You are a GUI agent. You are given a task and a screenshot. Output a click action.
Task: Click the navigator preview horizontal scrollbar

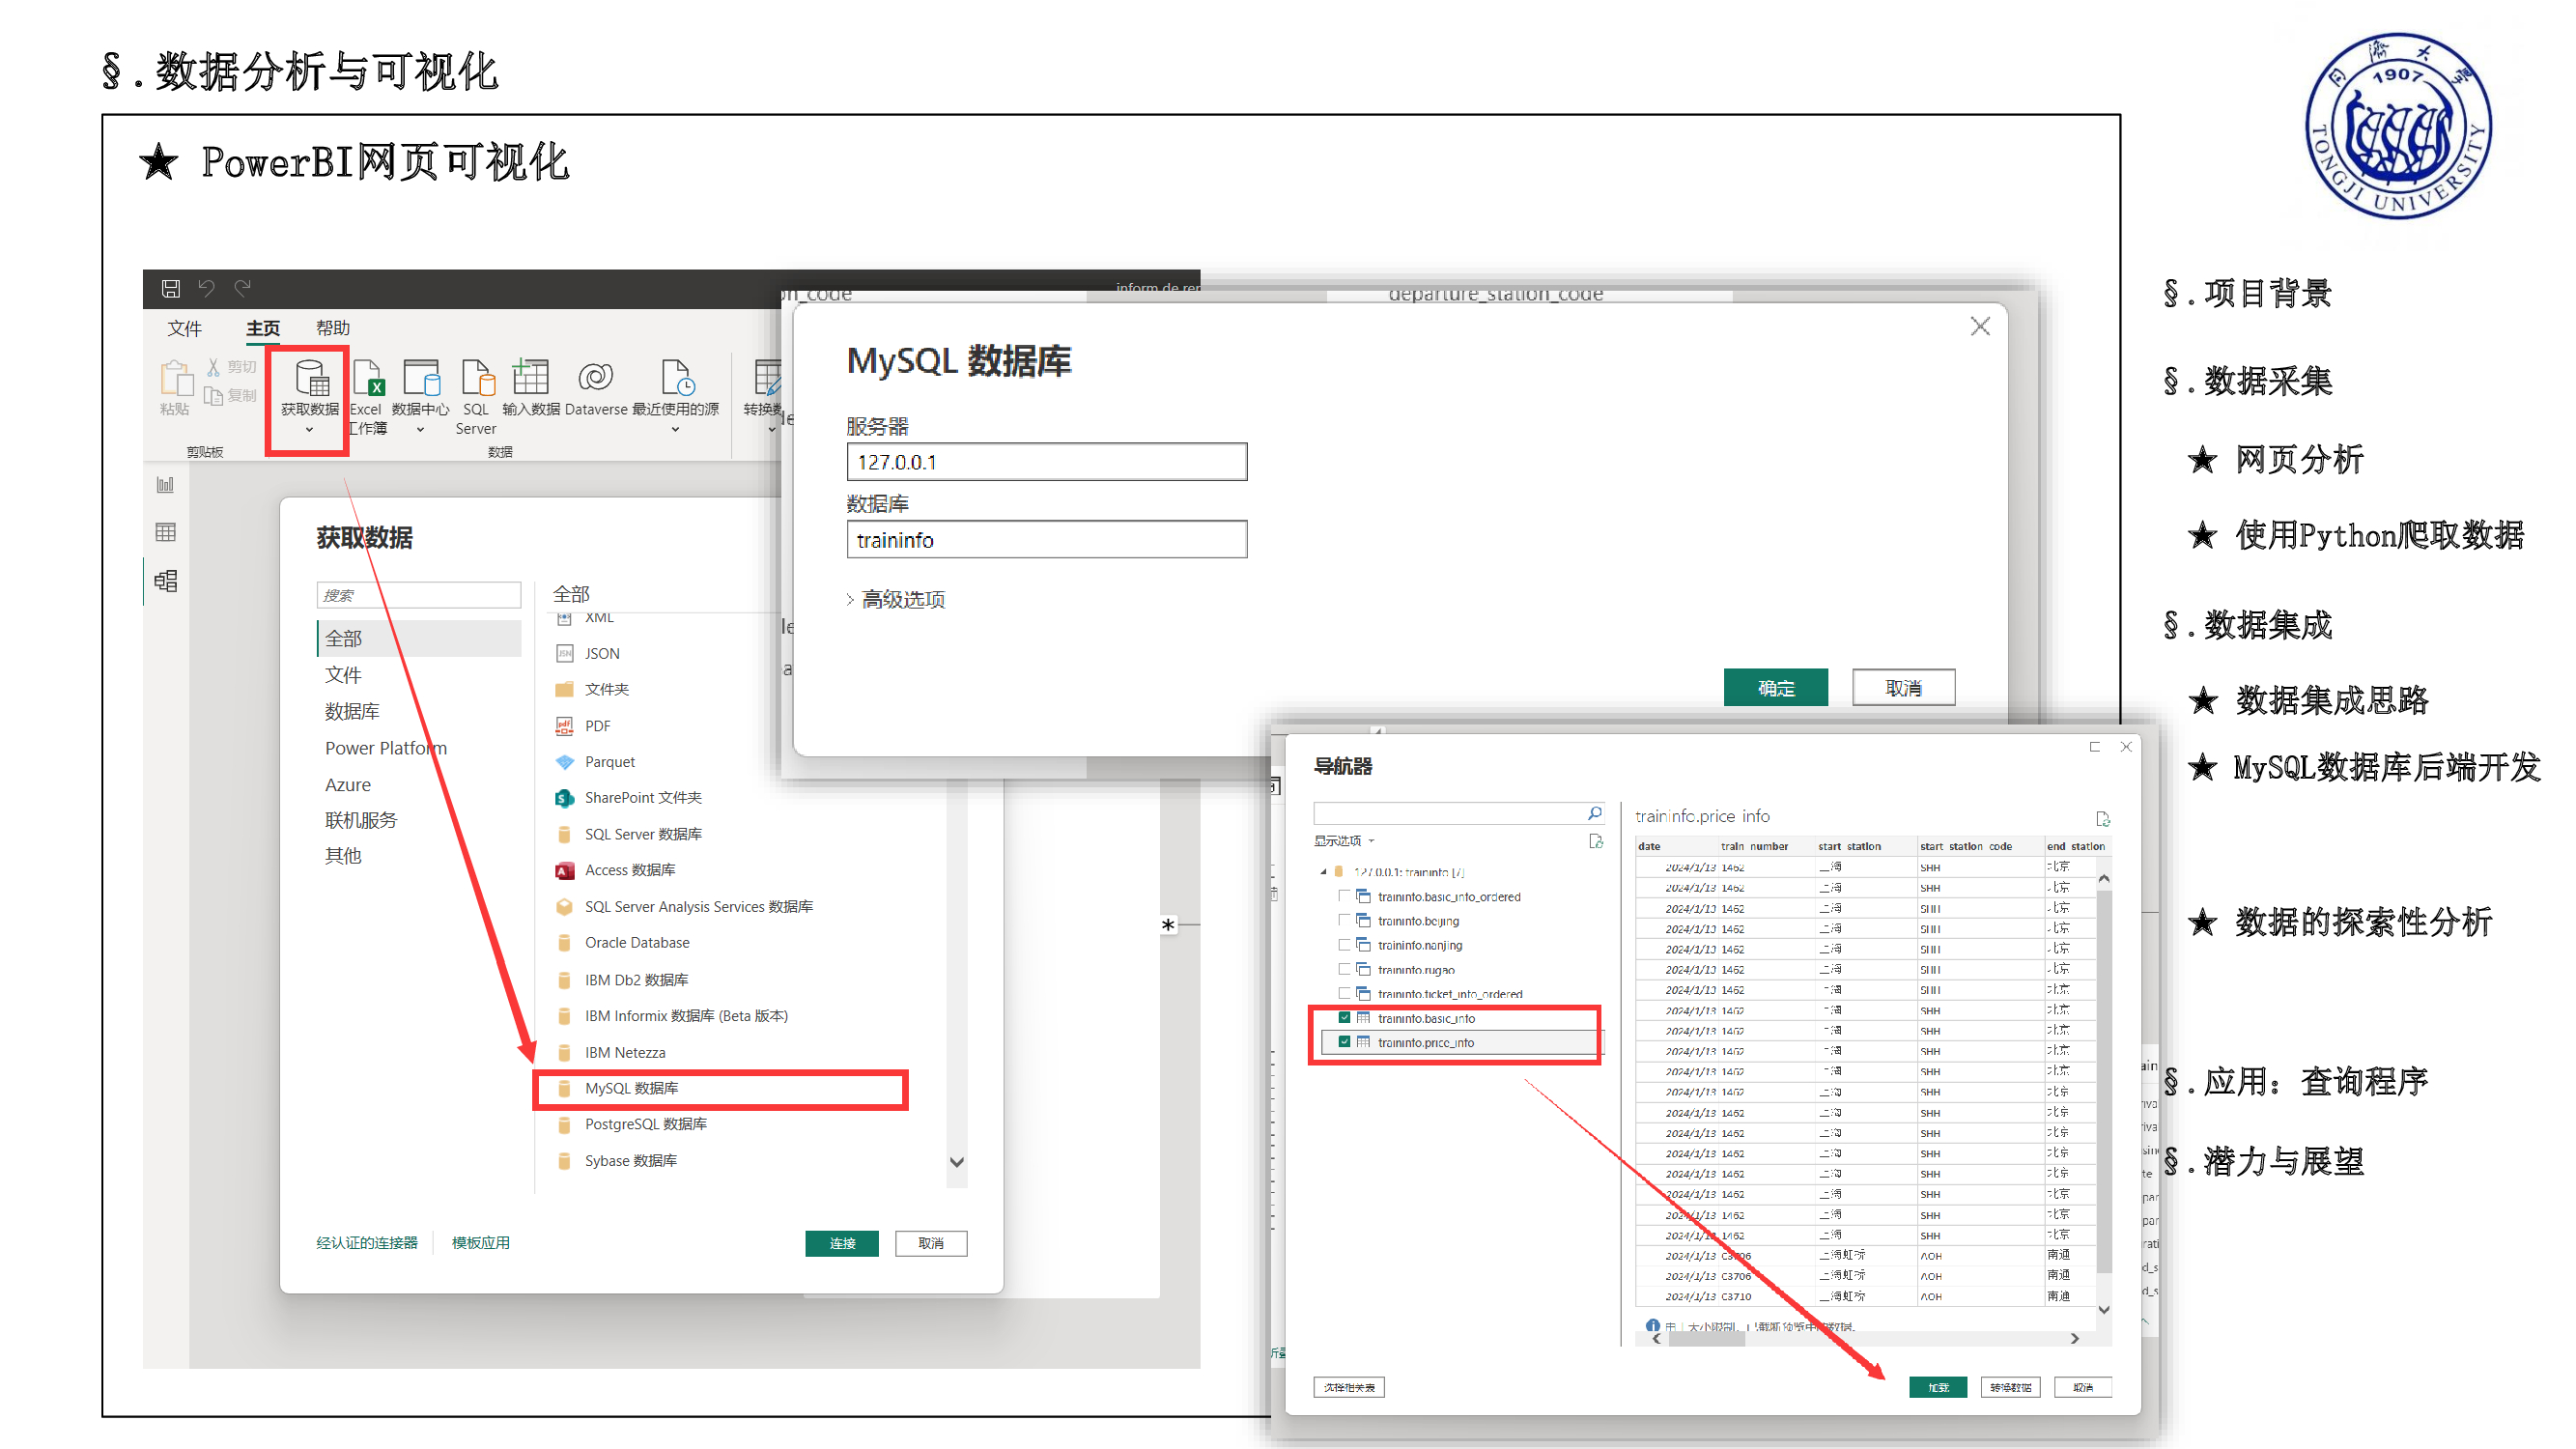click(x=1706, y=1339)
